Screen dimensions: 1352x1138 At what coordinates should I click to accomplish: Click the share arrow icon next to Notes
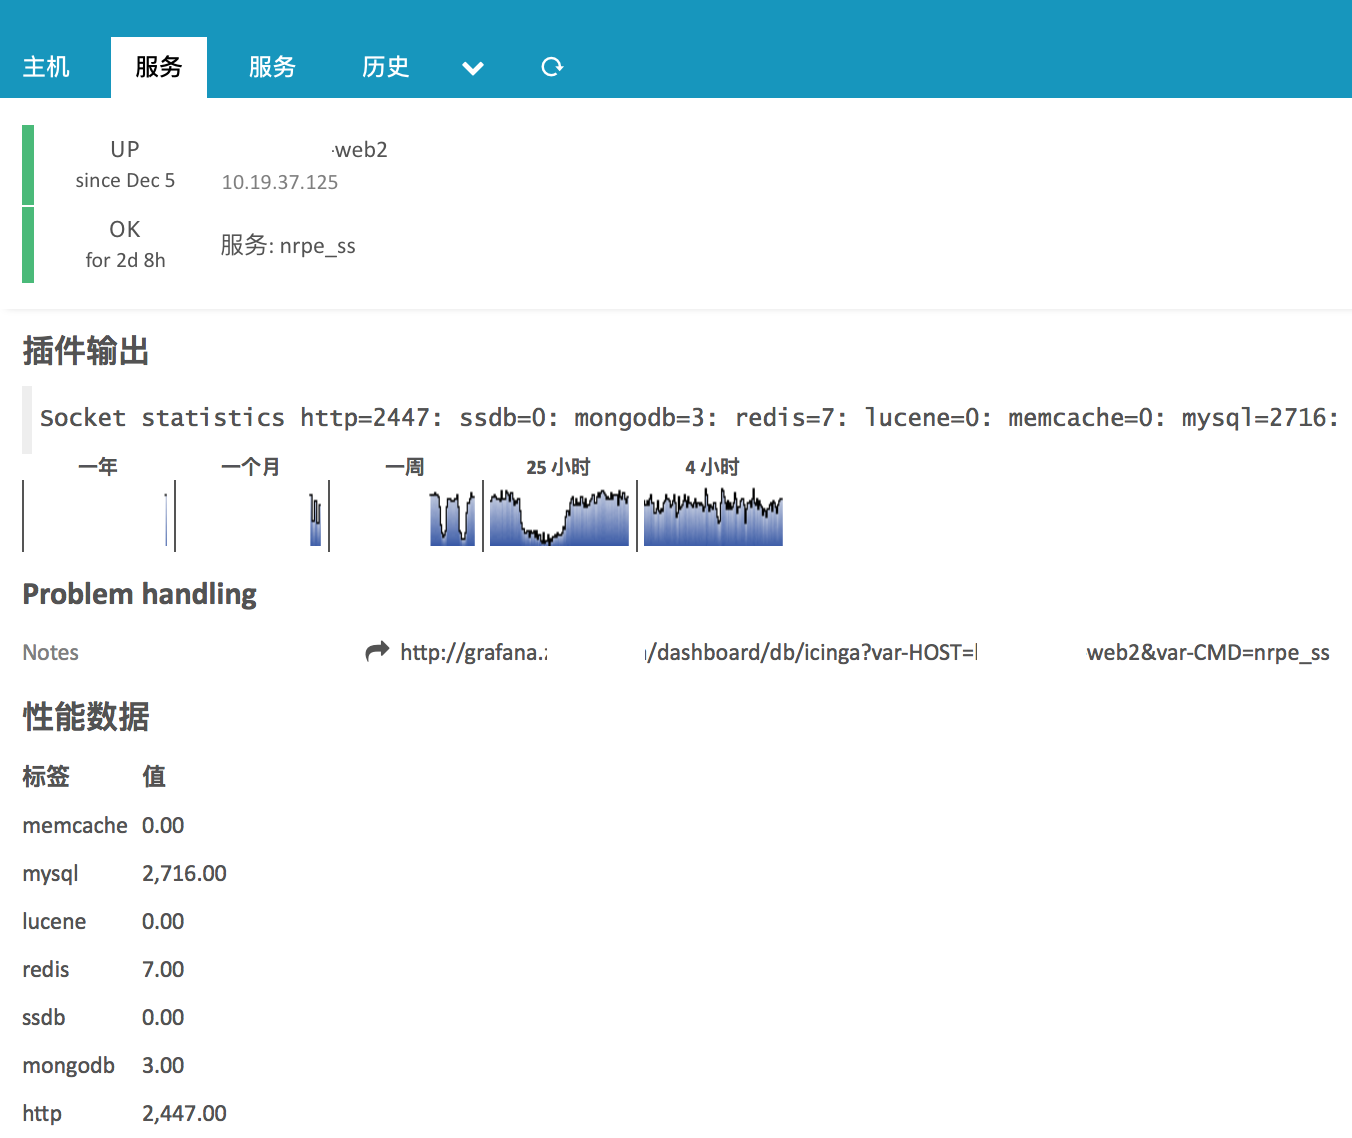point(376,651)
